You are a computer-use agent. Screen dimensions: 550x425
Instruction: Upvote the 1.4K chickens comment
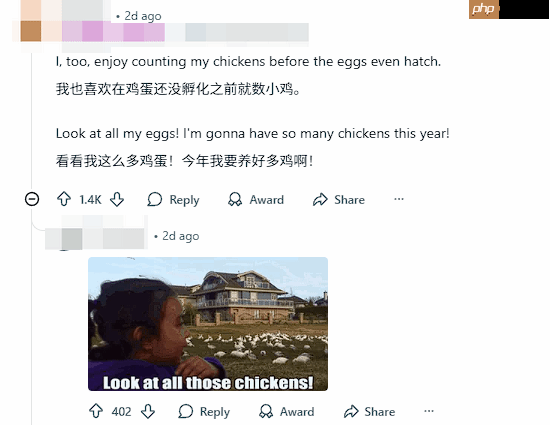click(x=64, y=199)
